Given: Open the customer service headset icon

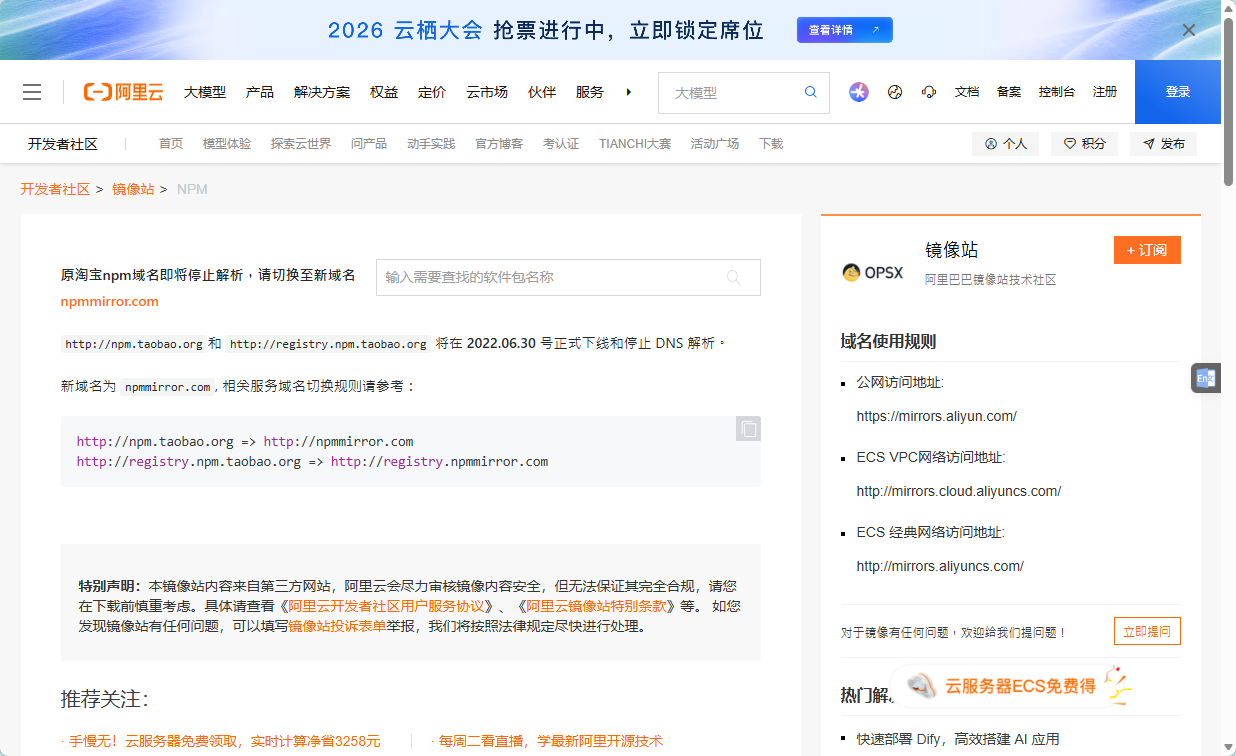Looking at the screenshot, I should coord(929,92).
